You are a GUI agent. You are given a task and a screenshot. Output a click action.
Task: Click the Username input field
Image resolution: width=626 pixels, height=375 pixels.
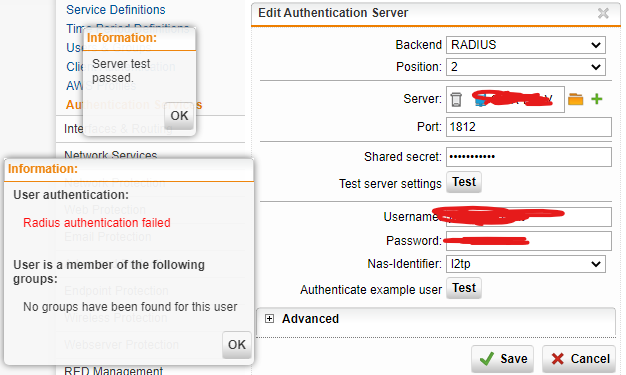pos(529,217)
